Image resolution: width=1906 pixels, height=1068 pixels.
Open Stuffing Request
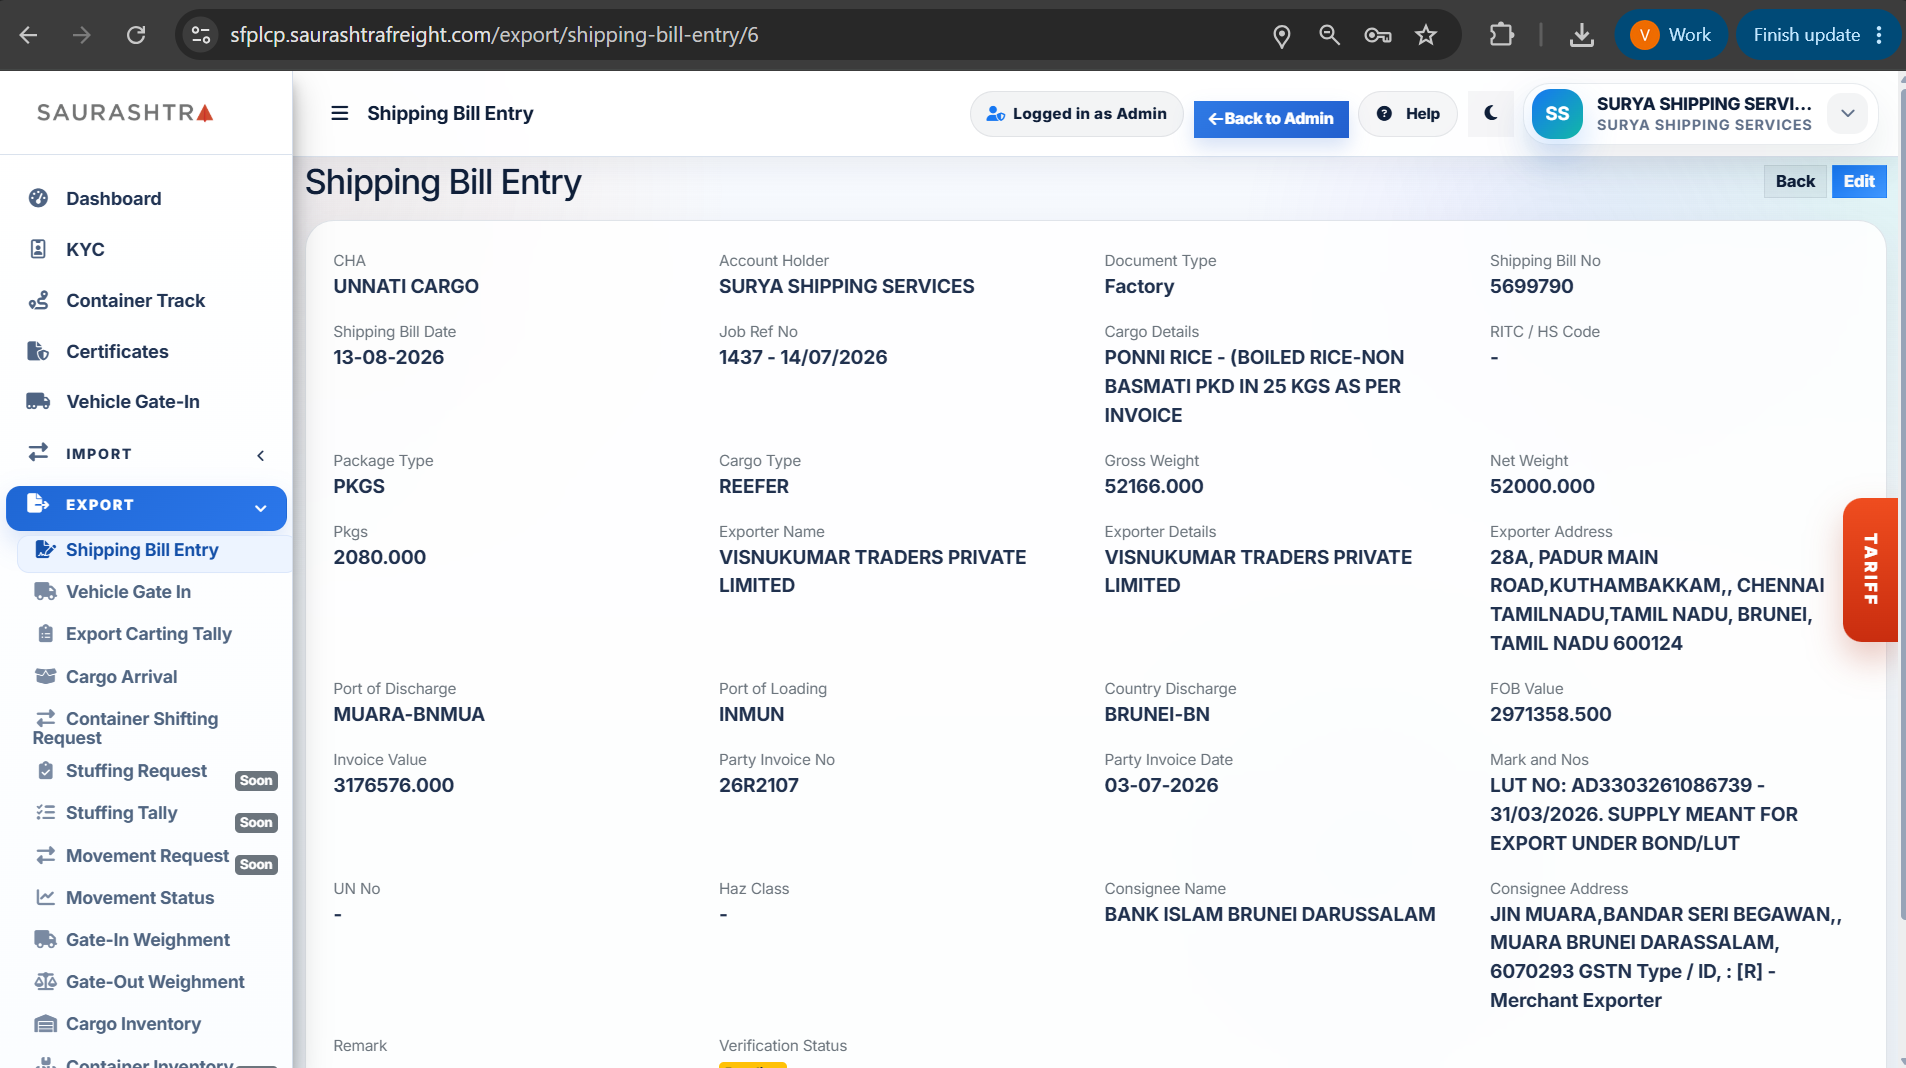click(x=136, y=771)
